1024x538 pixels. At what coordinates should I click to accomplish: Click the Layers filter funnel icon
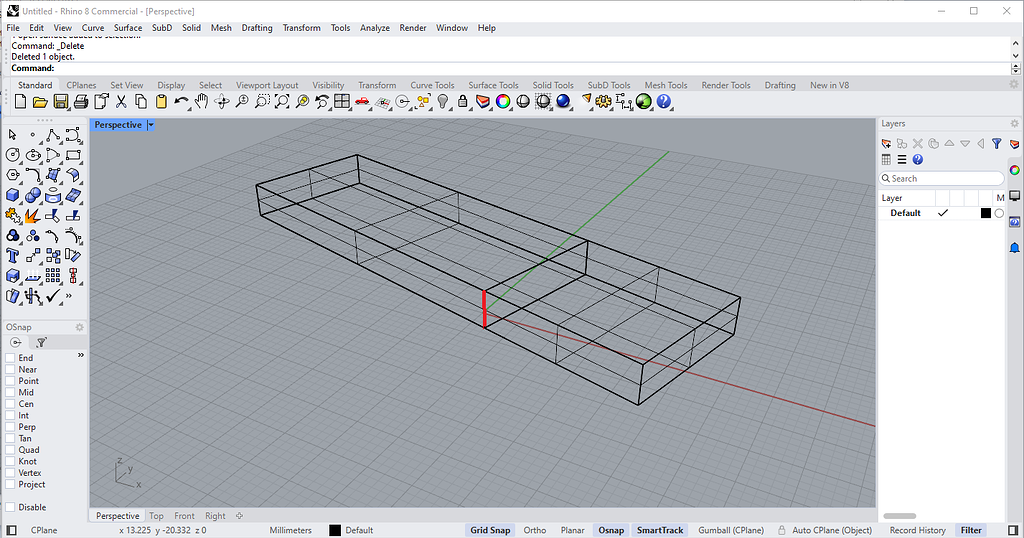pos(996,144)
